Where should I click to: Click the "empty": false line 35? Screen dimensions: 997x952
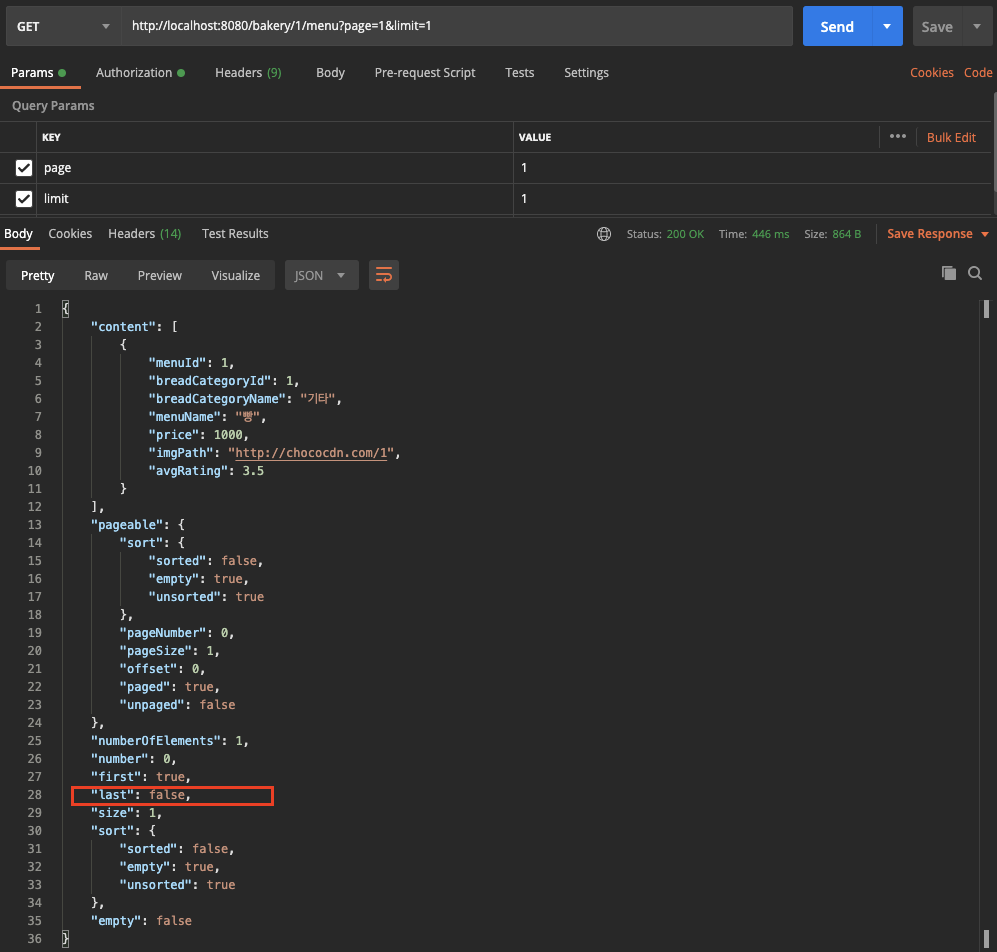[141, 921]
